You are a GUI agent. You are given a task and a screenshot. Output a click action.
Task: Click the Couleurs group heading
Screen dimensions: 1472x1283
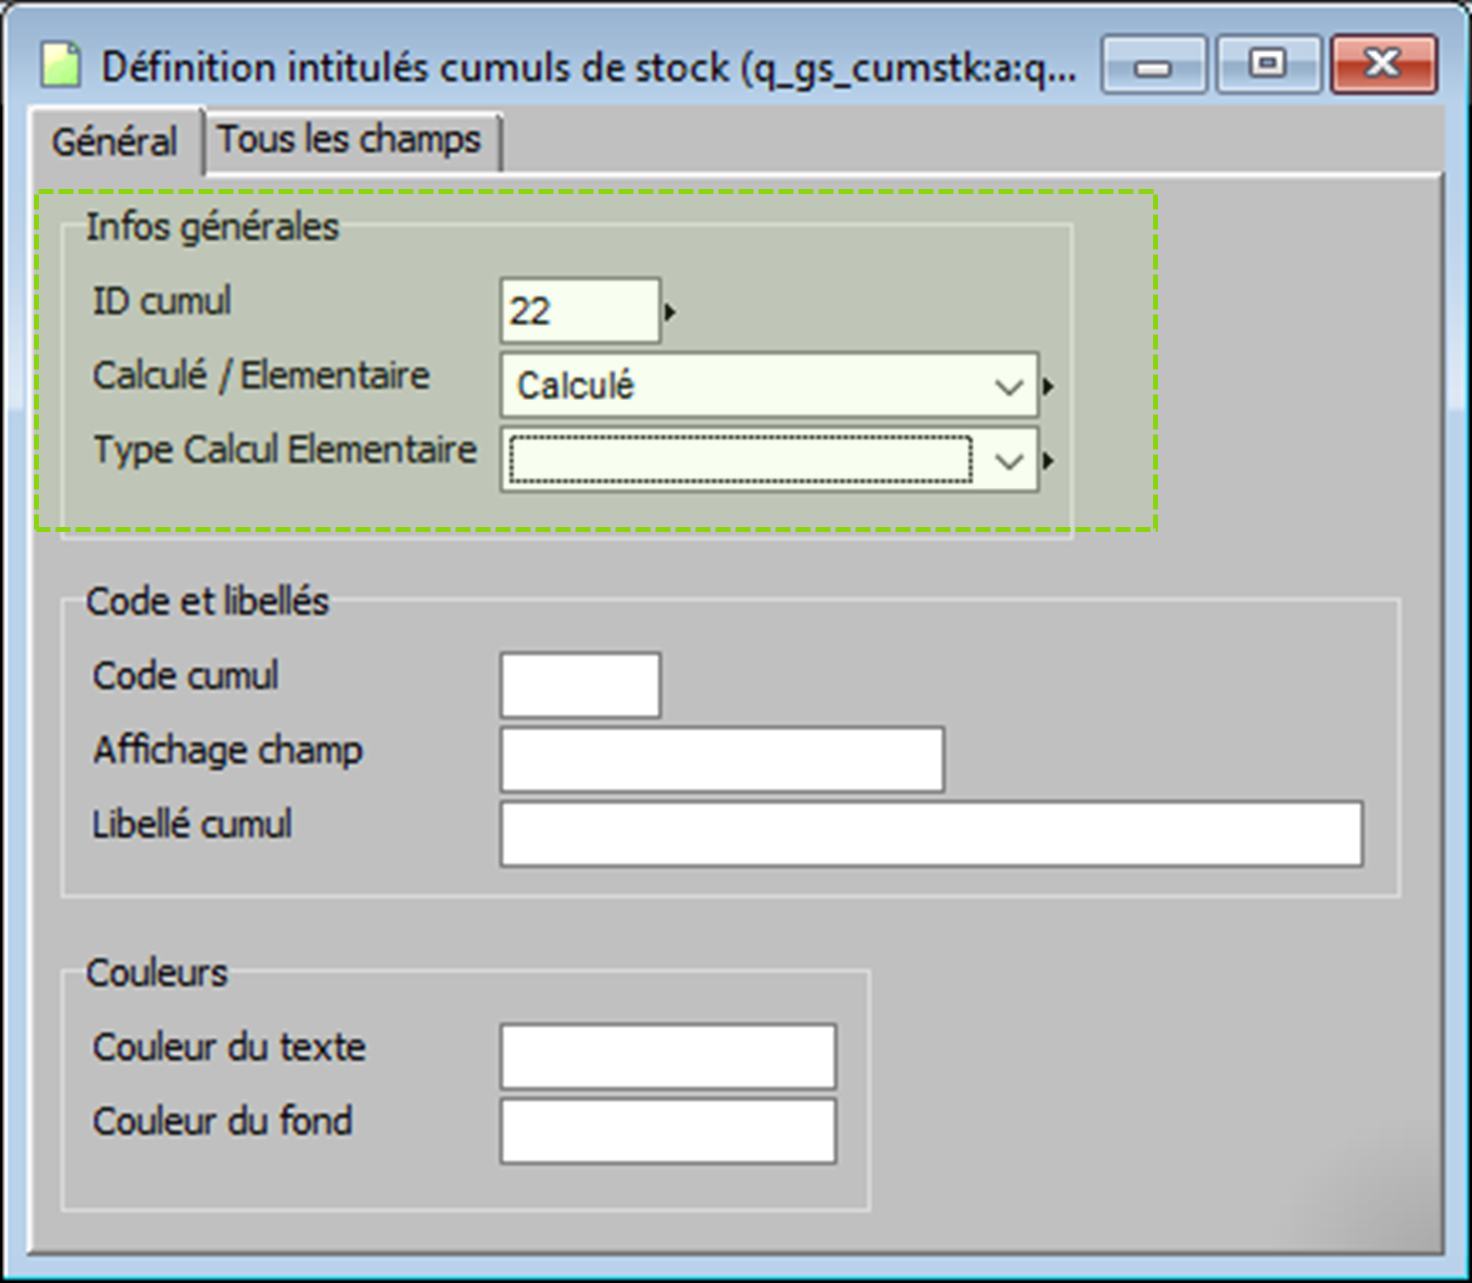click(157, 973)
